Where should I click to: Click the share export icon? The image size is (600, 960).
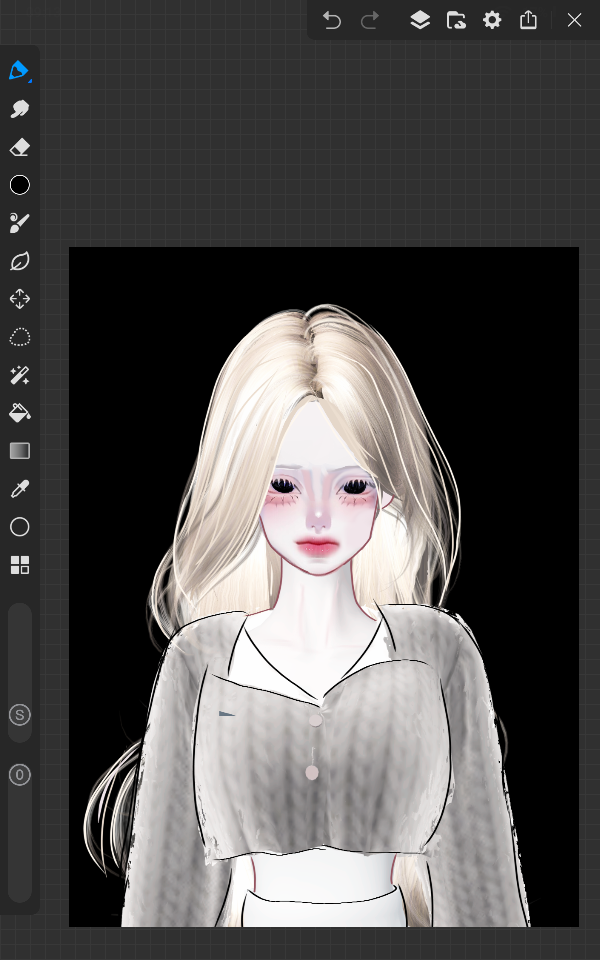point(528,20)
